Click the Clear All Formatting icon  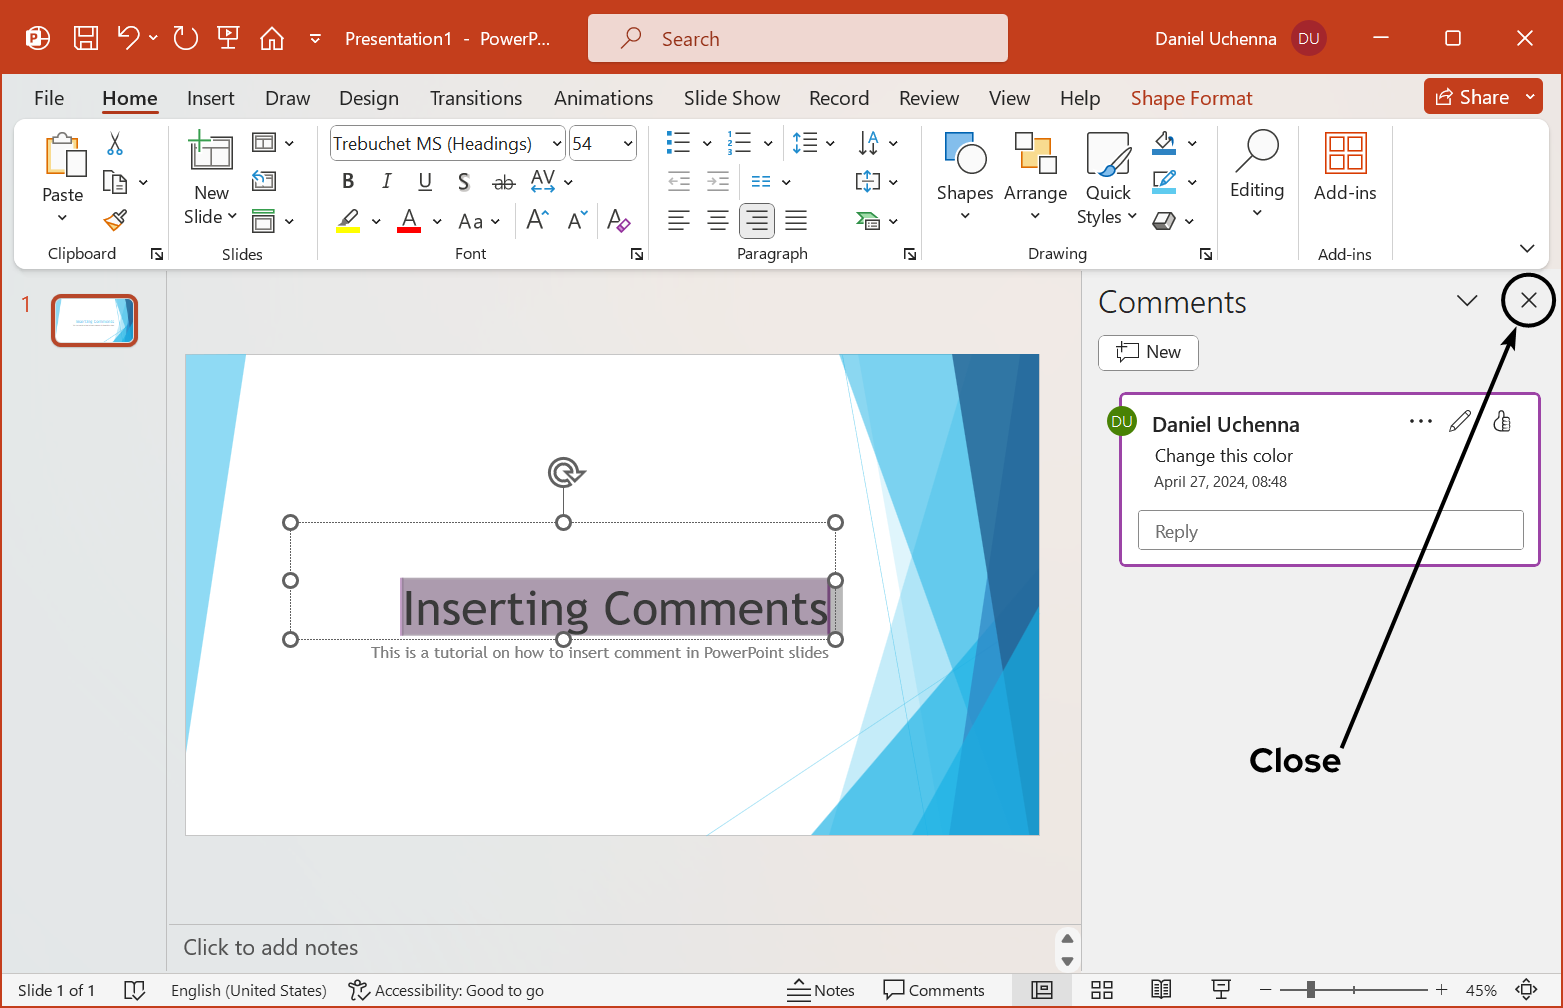click(618, 221)
